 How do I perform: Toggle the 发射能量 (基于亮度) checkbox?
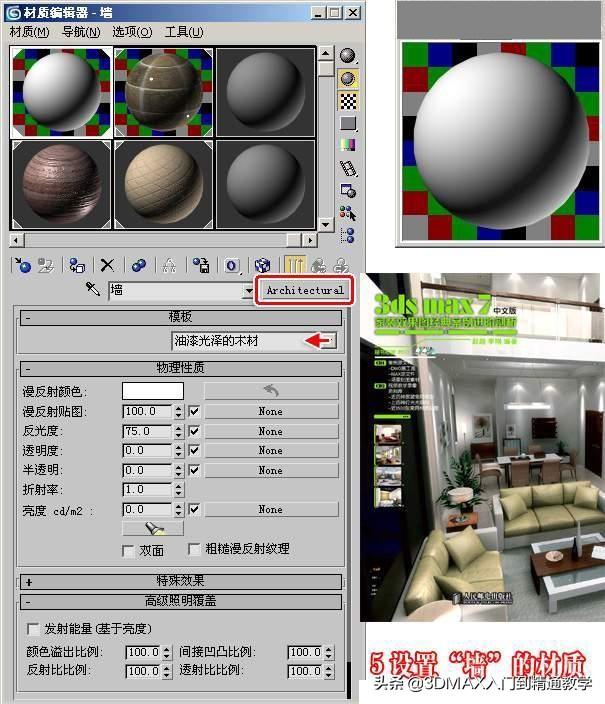coord(33,629)
